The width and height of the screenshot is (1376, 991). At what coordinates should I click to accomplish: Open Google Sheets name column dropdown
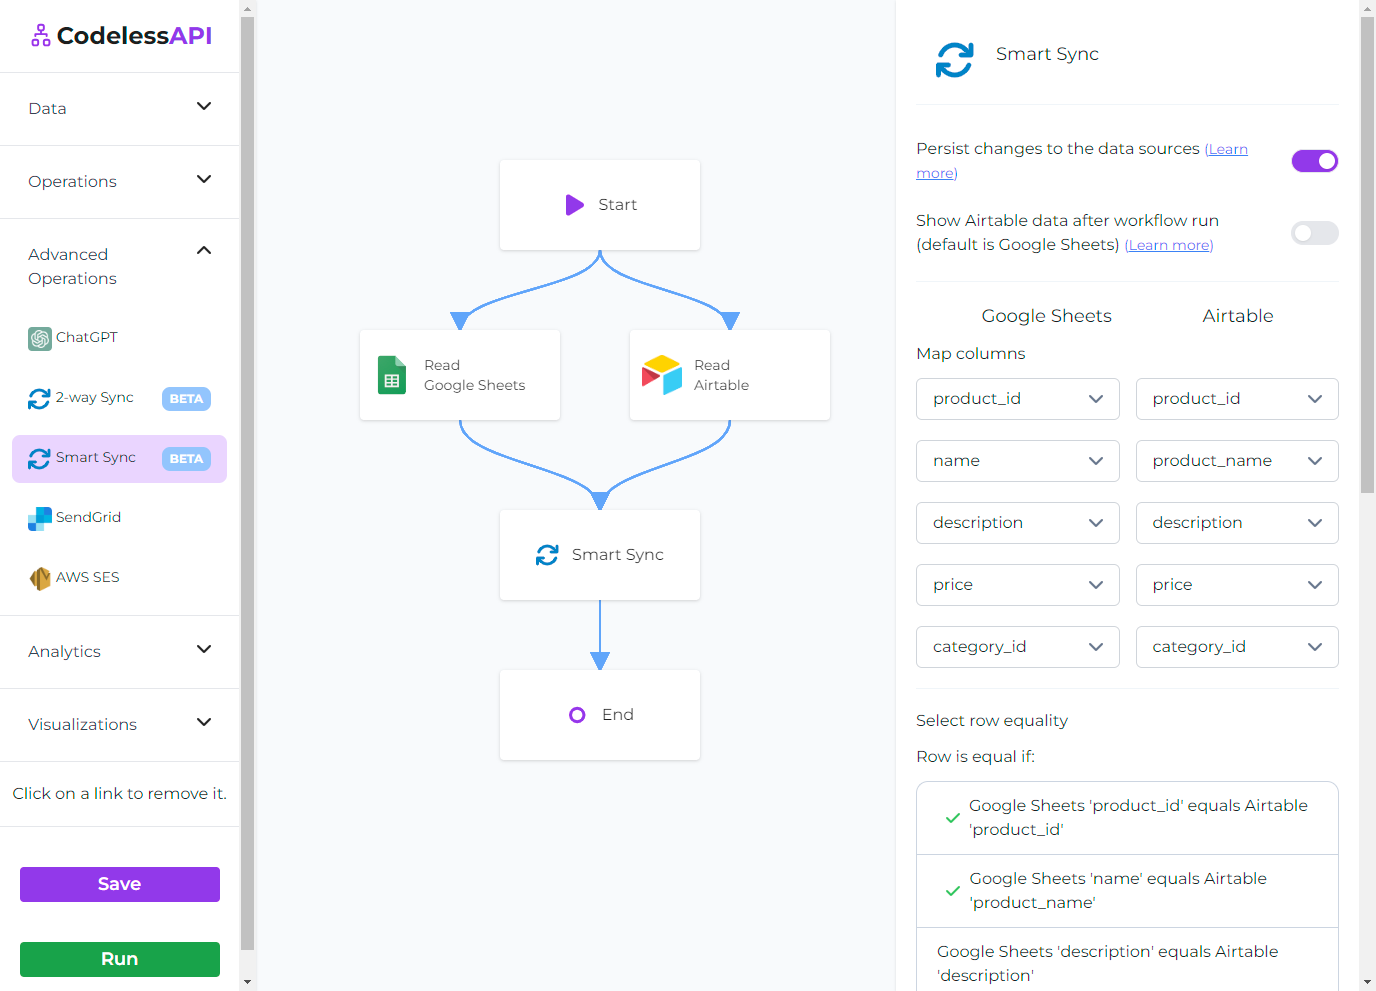tap(1018, 461)
